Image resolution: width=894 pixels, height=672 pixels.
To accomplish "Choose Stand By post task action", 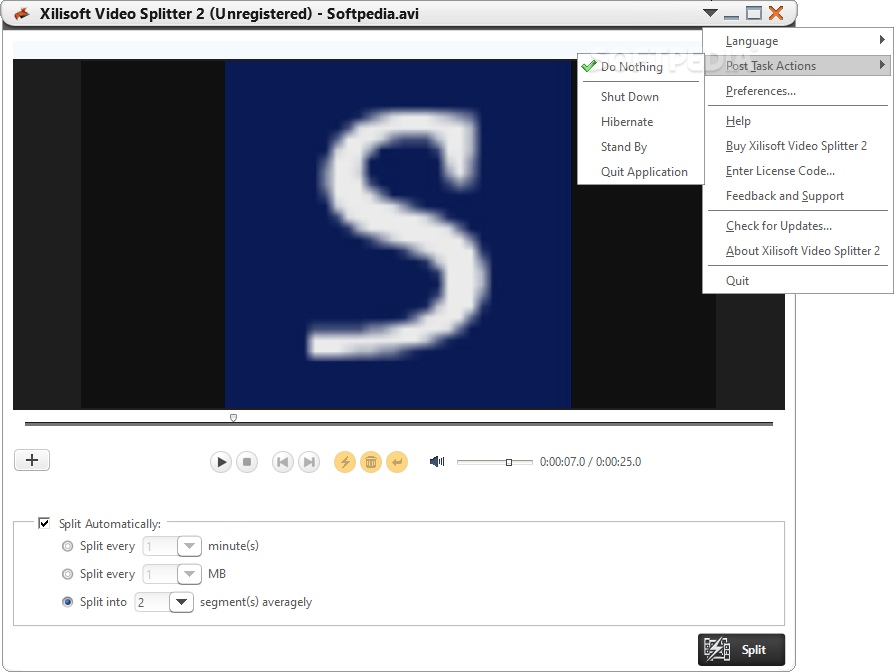I will pos(641,147).
